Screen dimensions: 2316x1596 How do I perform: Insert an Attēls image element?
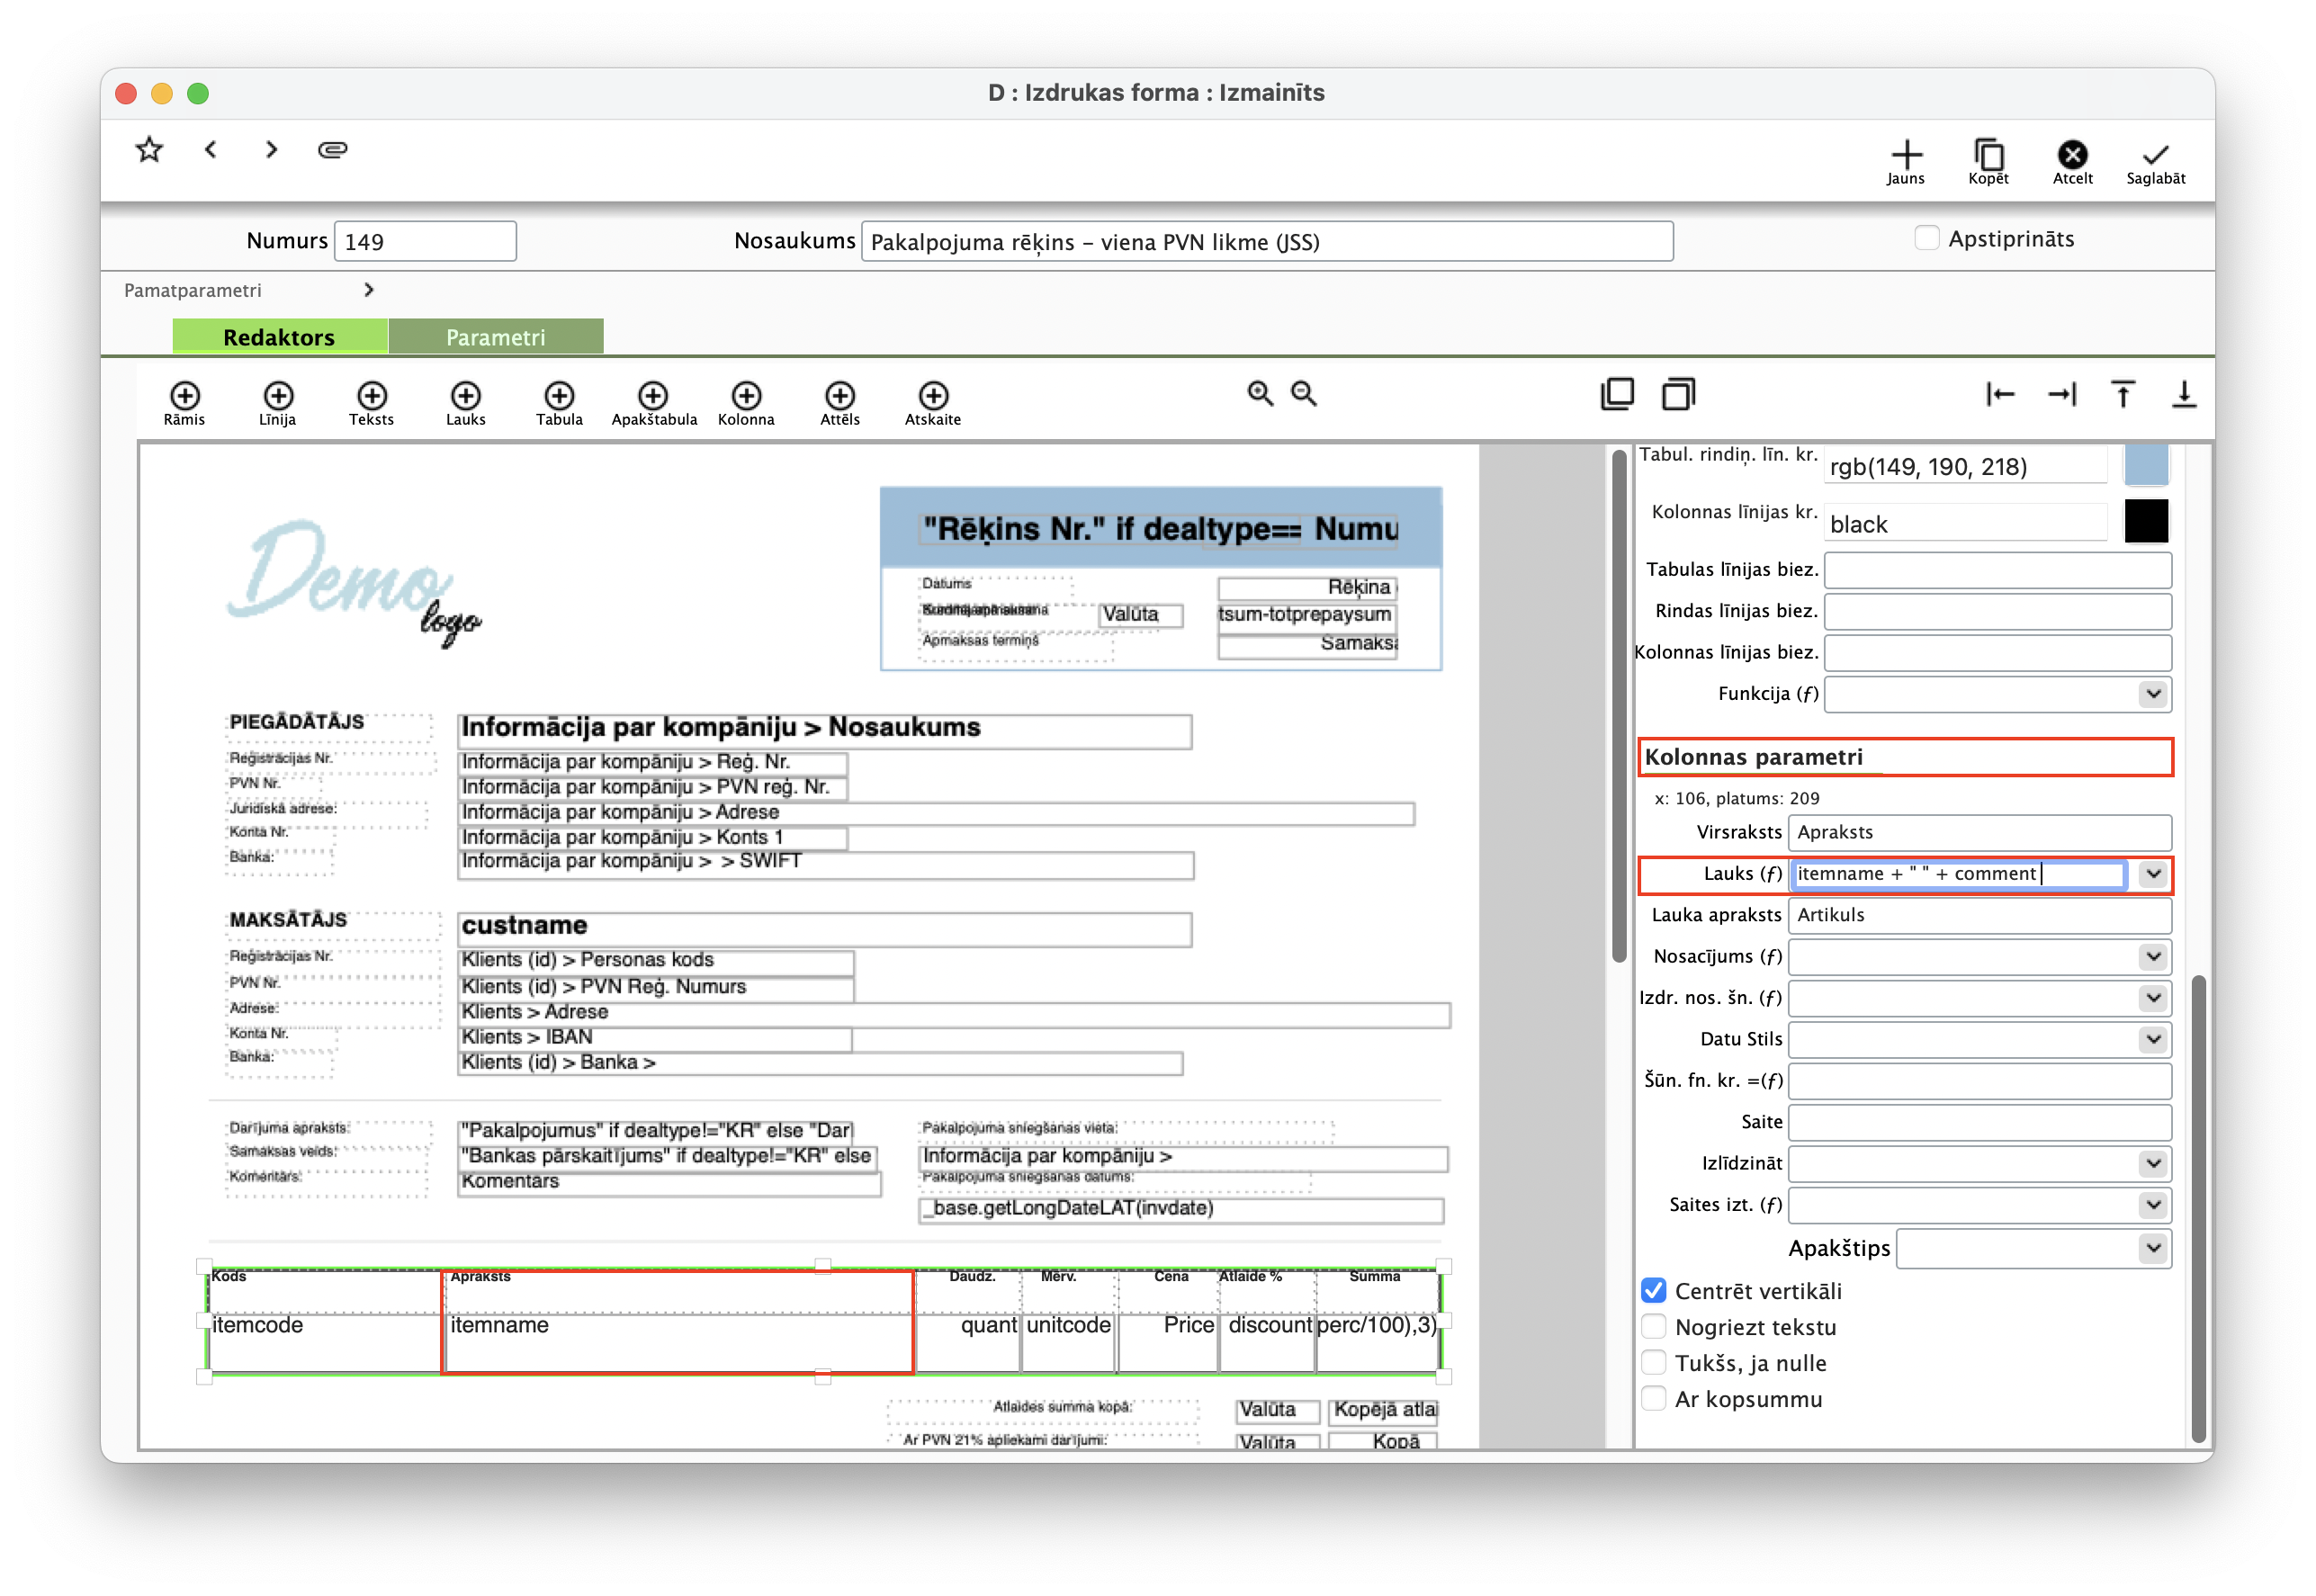(840, 404)
